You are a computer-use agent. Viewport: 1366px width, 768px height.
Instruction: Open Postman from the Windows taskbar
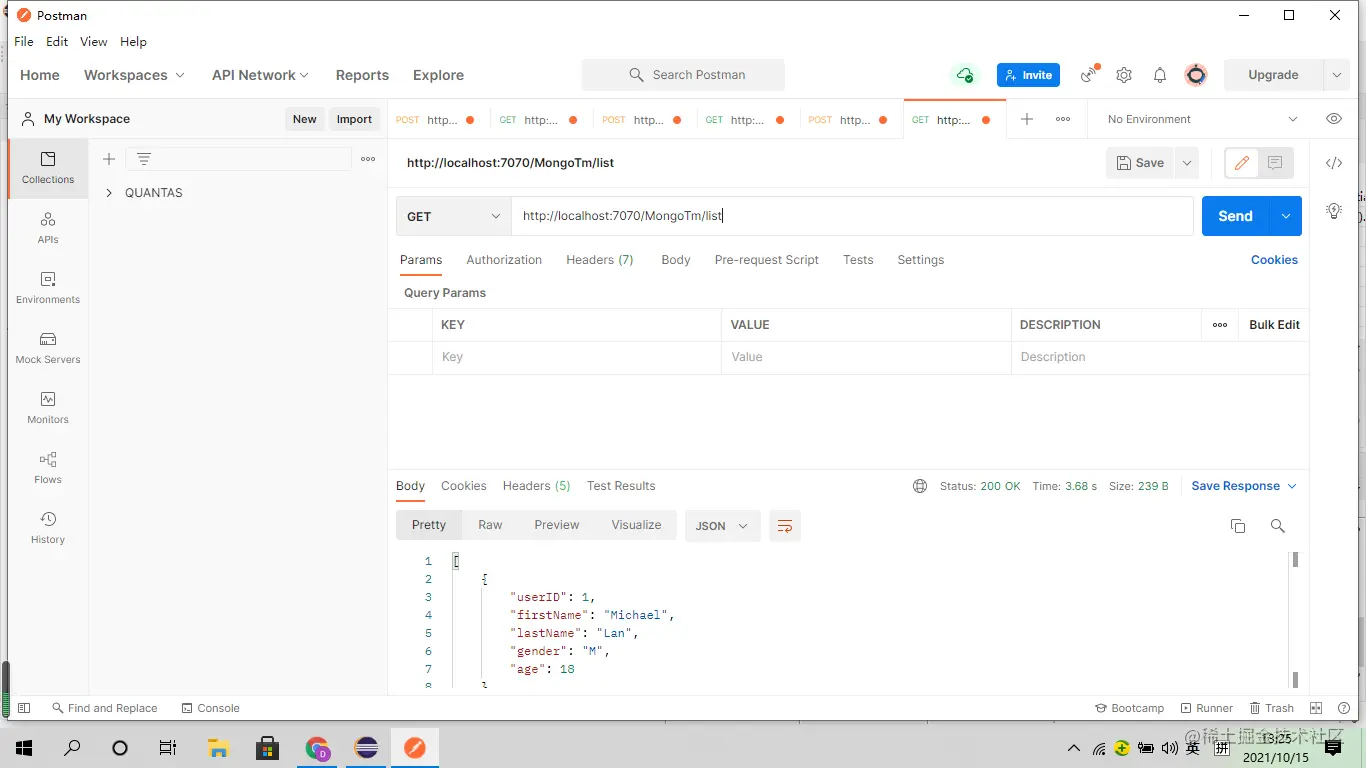click(414, 747)
